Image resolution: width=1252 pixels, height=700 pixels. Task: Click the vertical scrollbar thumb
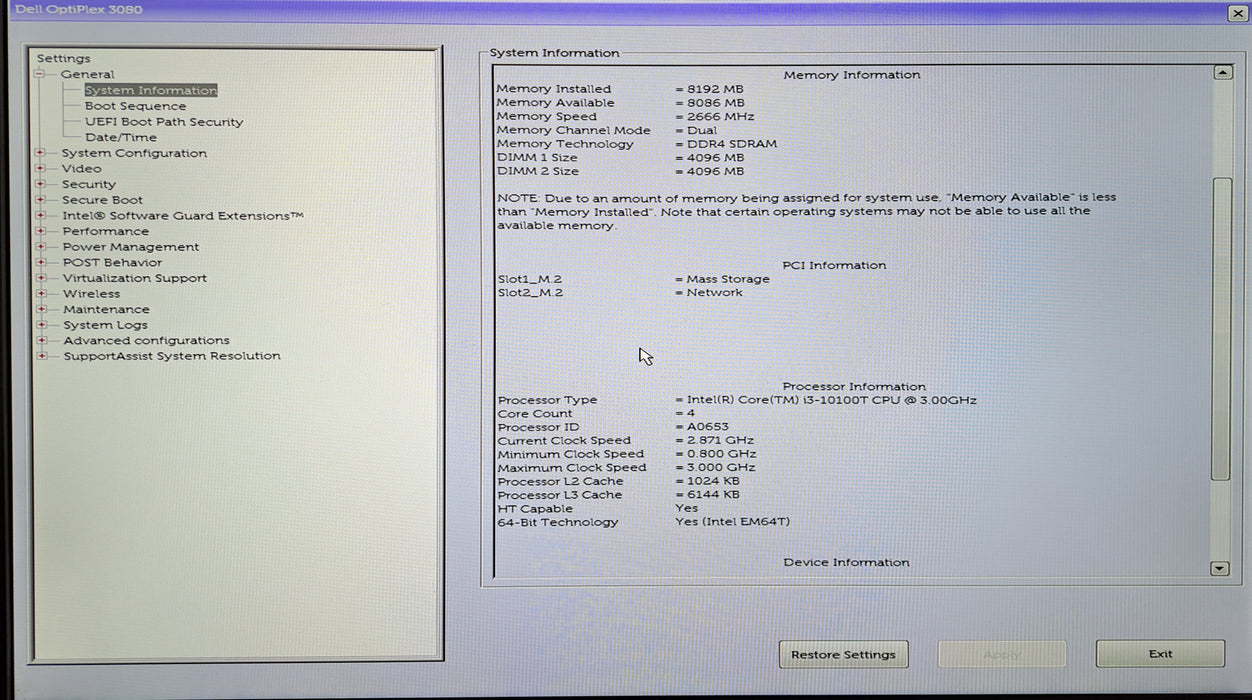[1220, 328]
